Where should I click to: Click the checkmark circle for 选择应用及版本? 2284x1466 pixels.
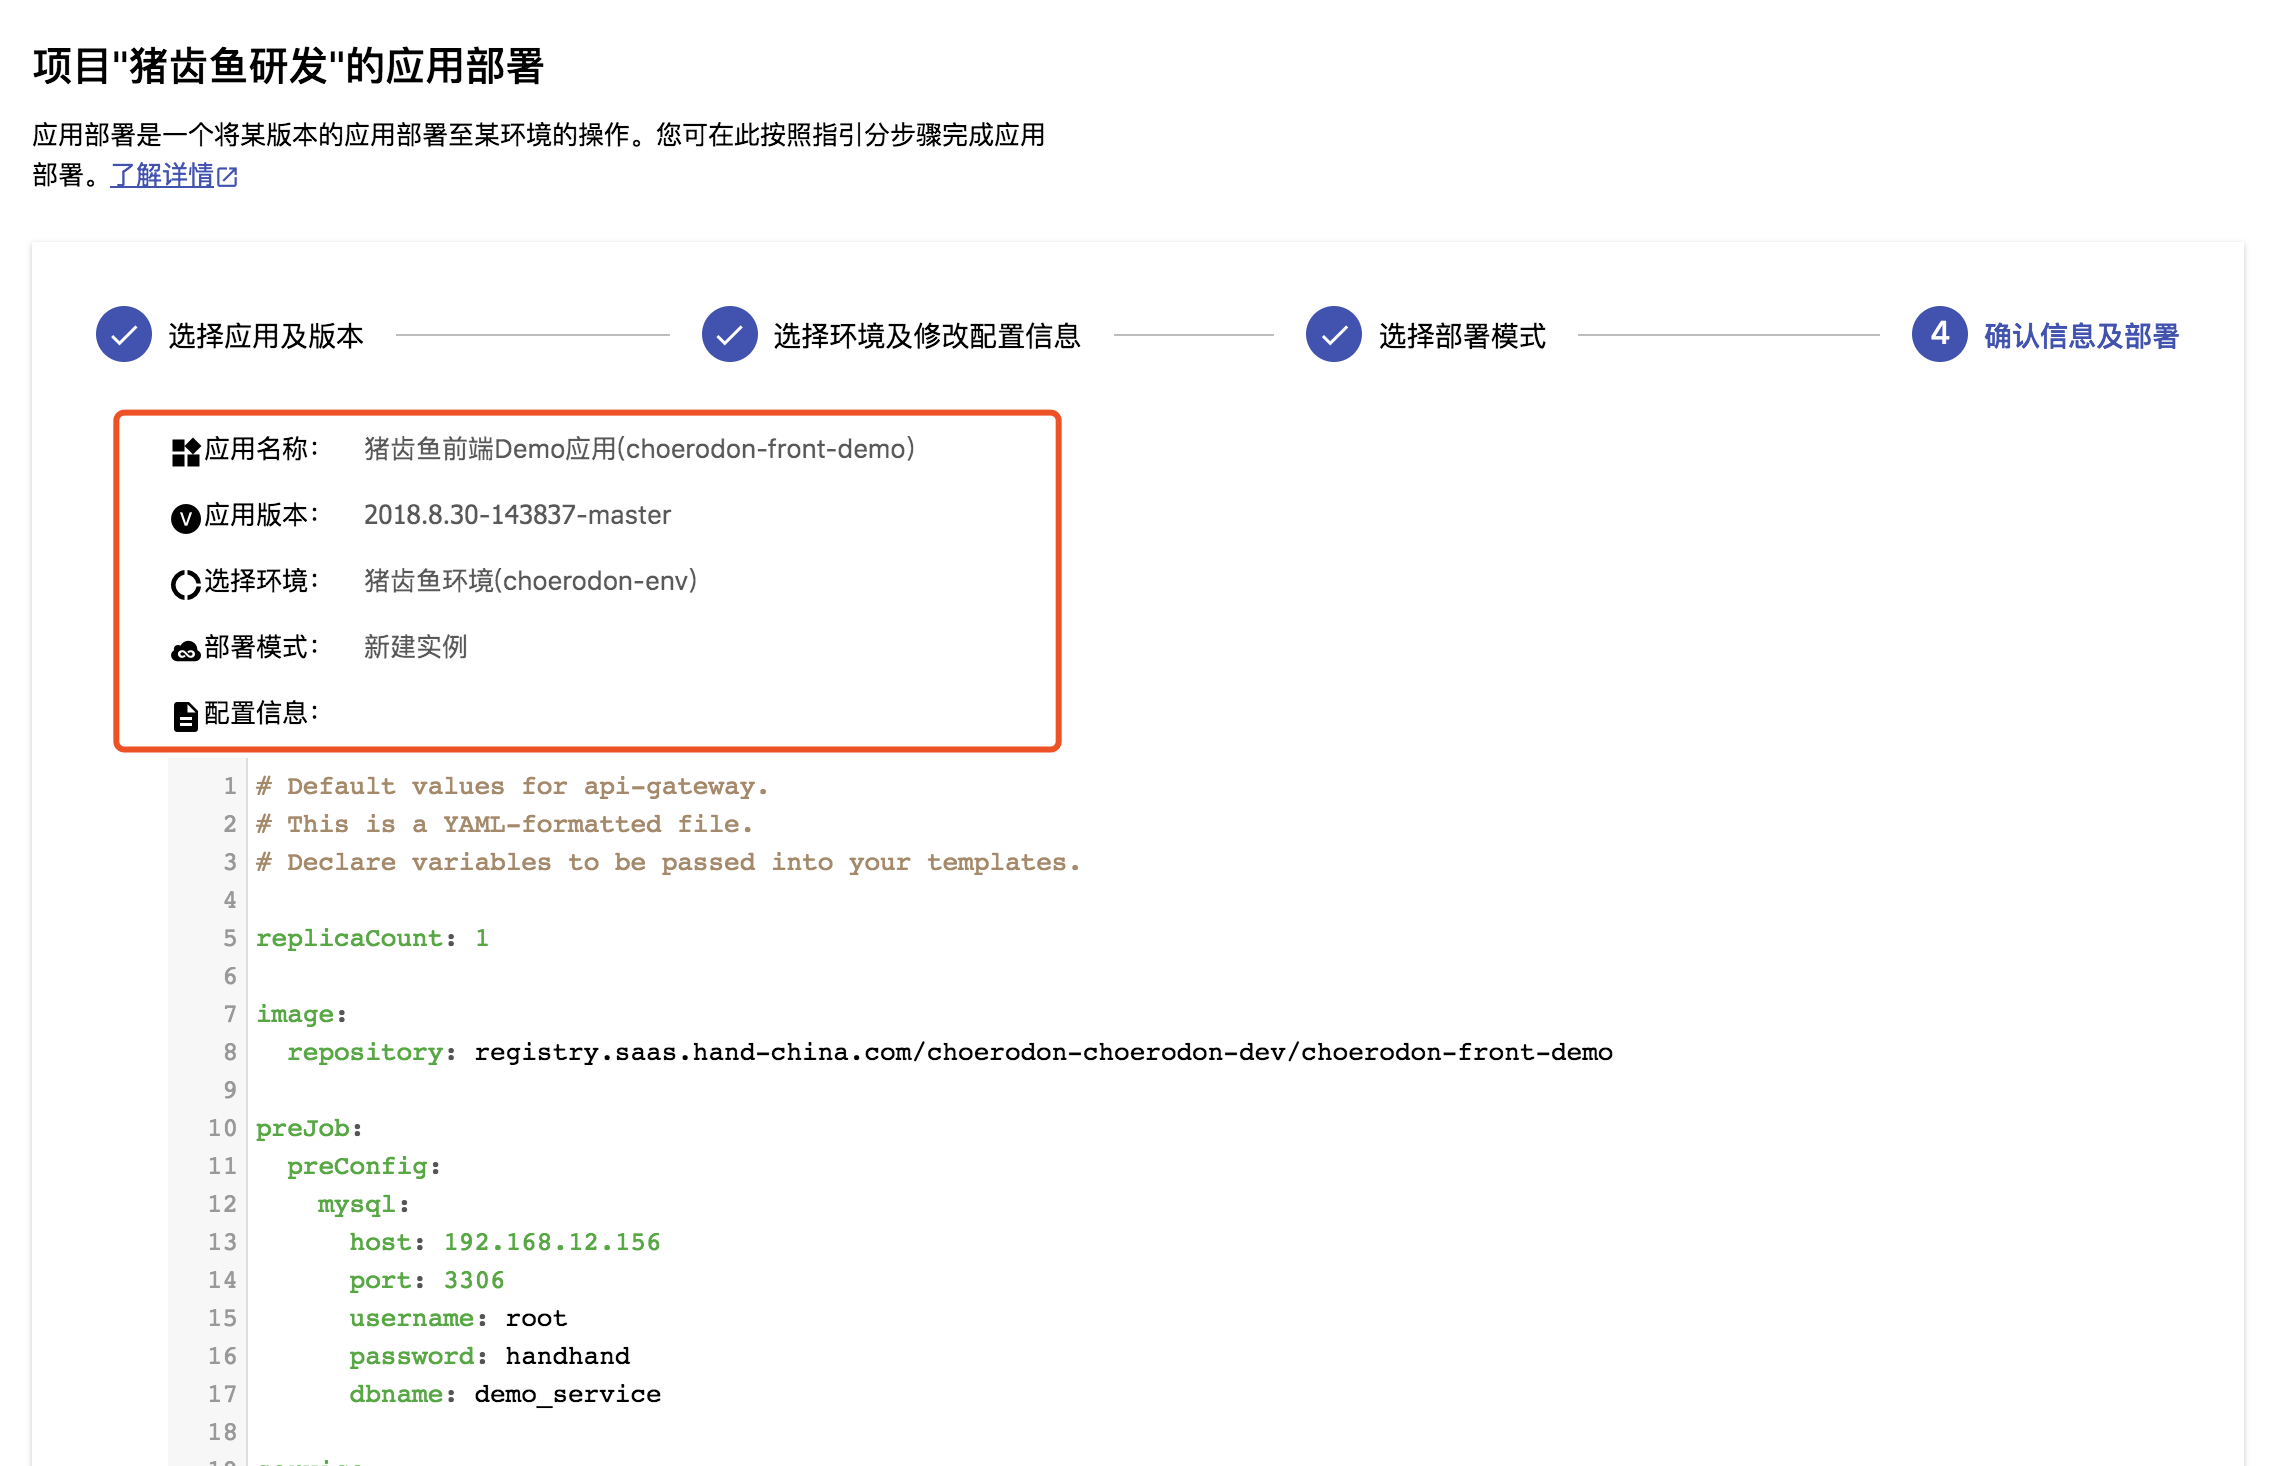[x=124, y=335]
